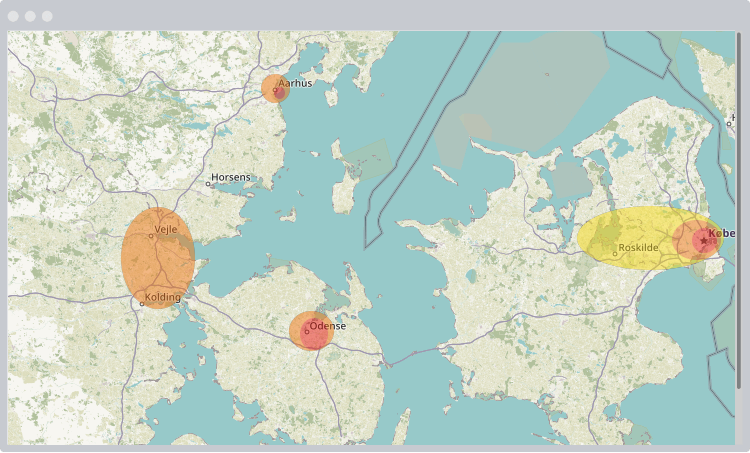Click the Horsens city label
This screenshot has width=750, height=453.
point(231,177)
